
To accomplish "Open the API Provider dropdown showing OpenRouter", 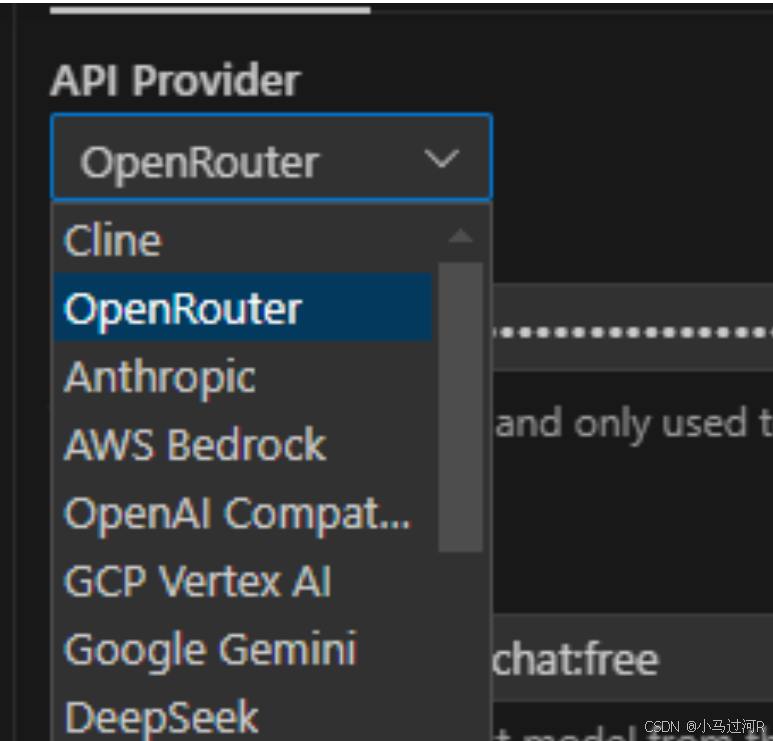I will tap(271, 157).
